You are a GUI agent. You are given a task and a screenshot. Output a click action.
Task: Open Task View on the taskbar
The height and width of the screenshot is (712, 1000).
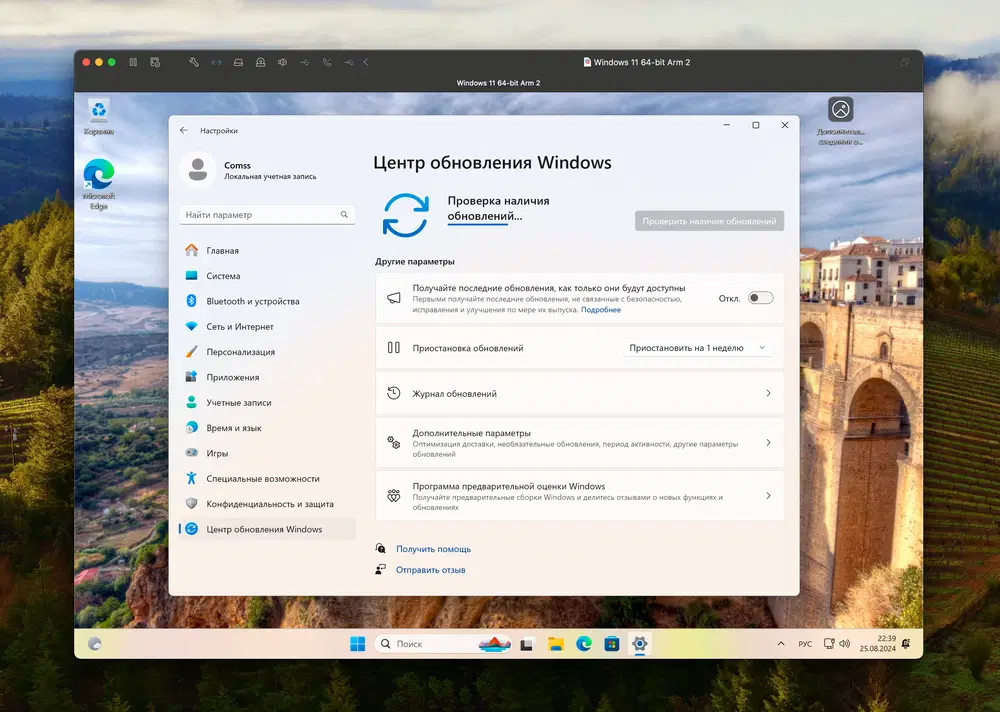(x=526, y=644)
